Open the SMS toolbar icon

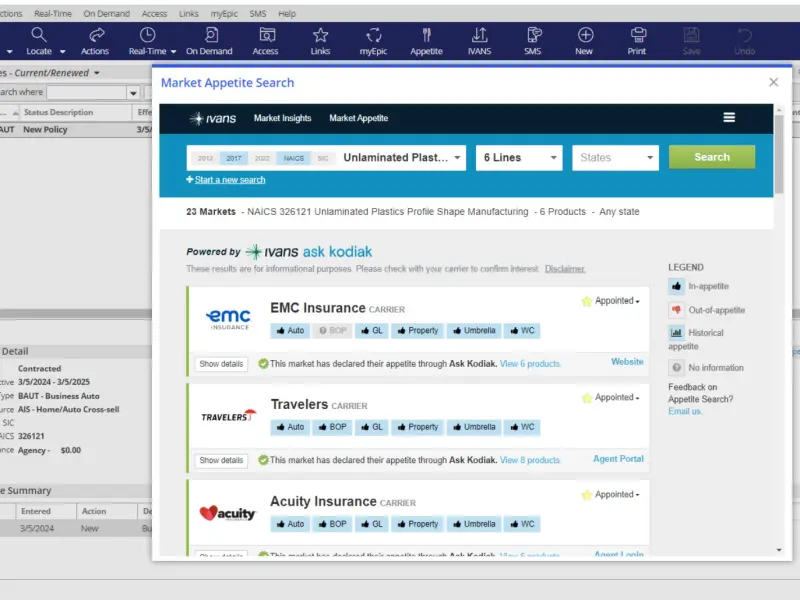pos(533,41)
